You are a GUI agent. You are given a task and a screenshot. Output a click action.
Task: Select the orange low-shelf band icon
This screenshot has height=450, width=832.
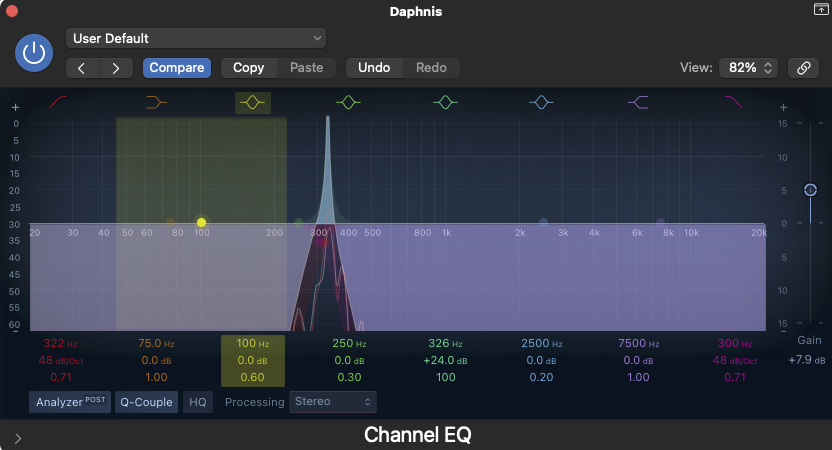pos(157,102)
